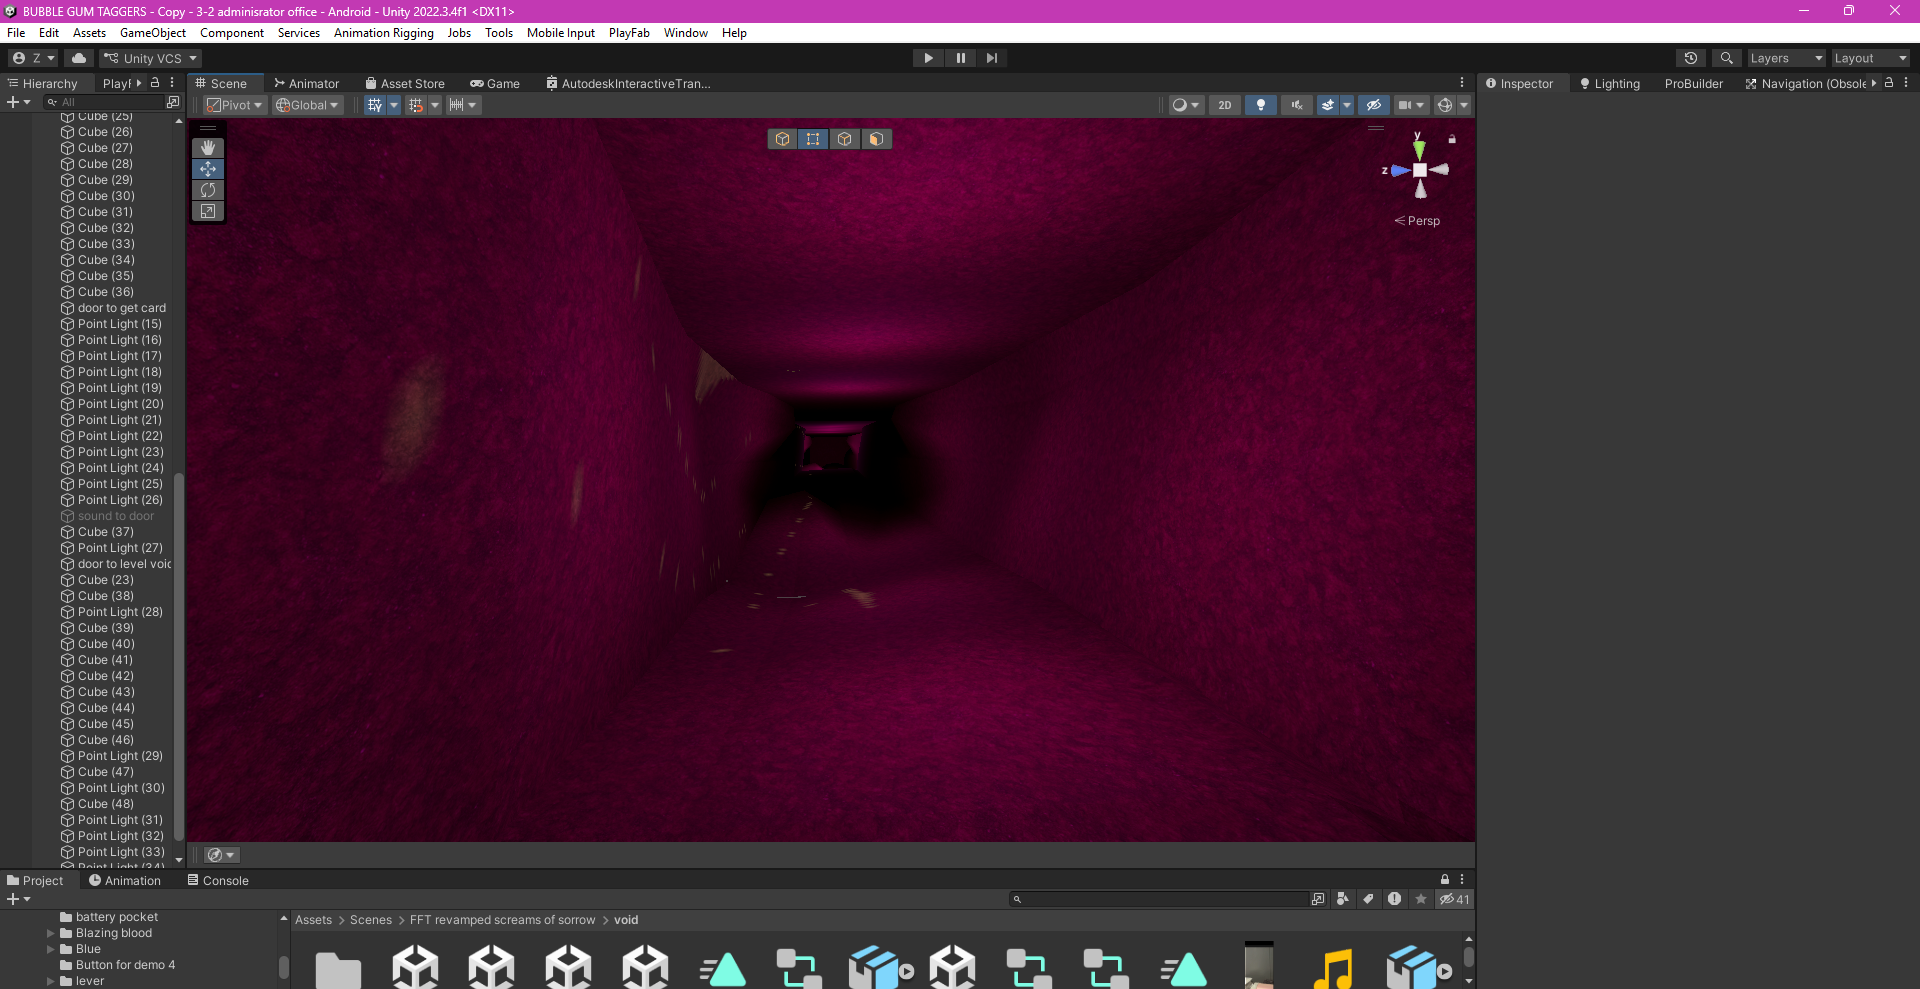This screenshot has width=1920, height=989.
Task: Select the Rotate tool in scene
Action: tap(208, 190)
